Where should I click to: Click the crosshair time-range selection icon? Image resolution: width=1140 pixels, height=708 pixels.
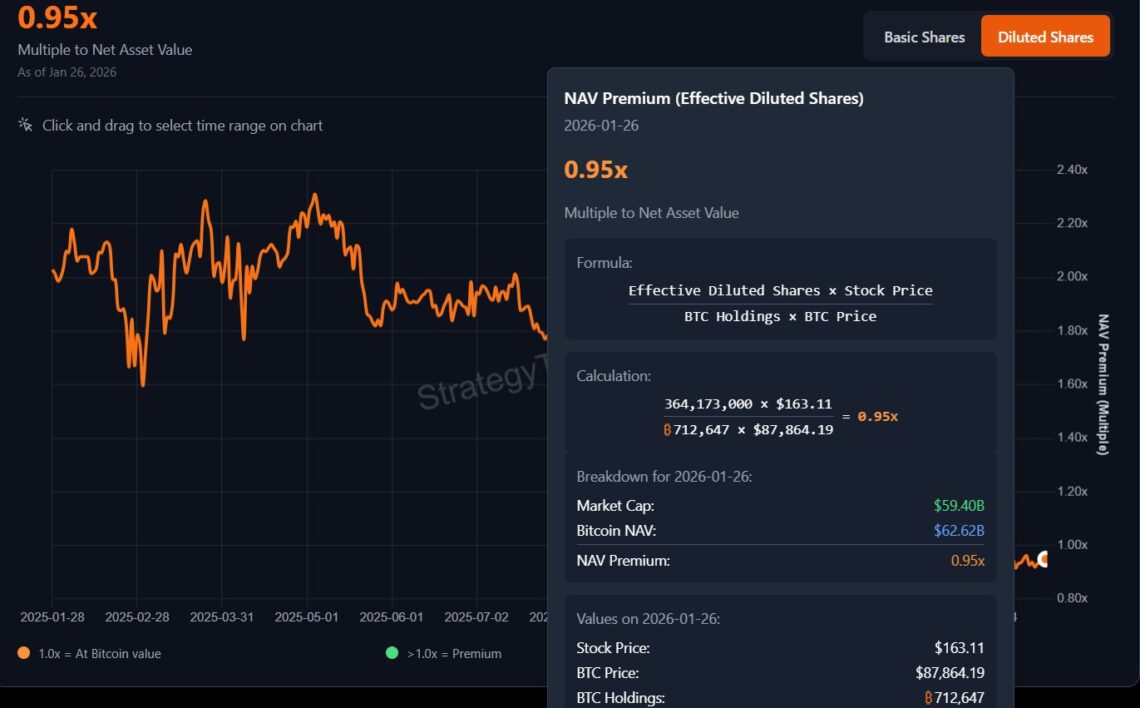pyautogui.click(x=26, y=125)
